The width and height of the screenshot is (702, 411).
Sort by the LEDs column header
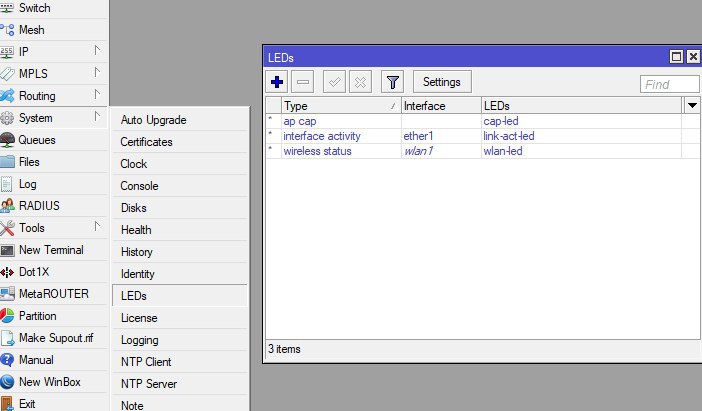[x=582, y=106]
